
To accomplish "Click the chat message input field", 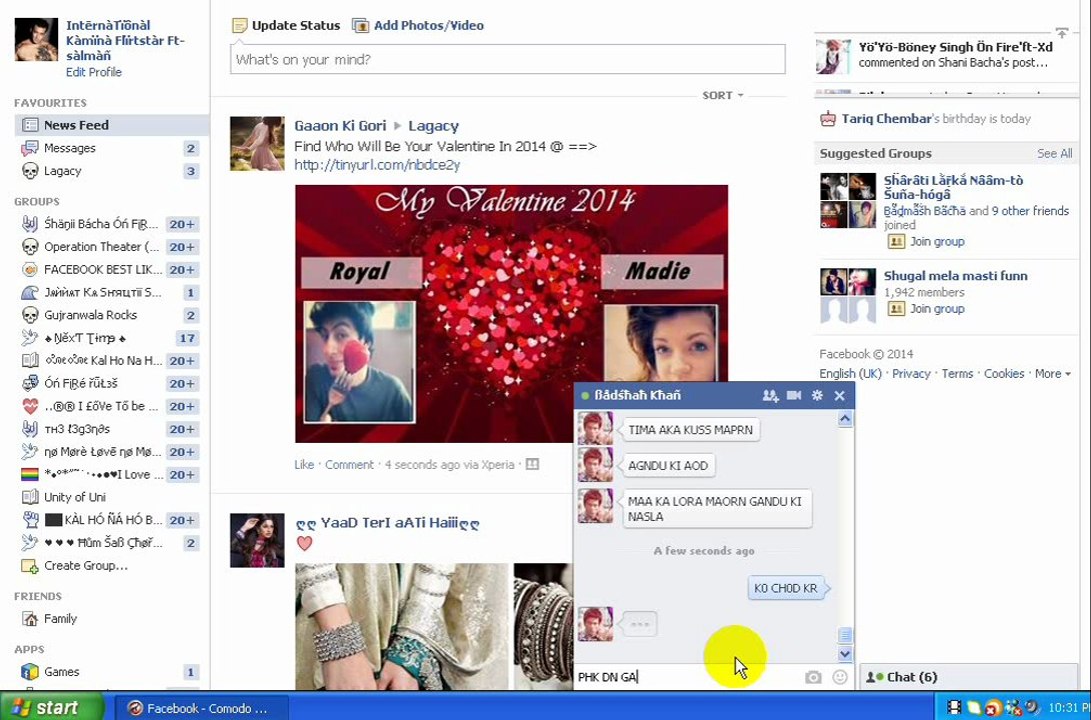I will [x=687, y=677].
